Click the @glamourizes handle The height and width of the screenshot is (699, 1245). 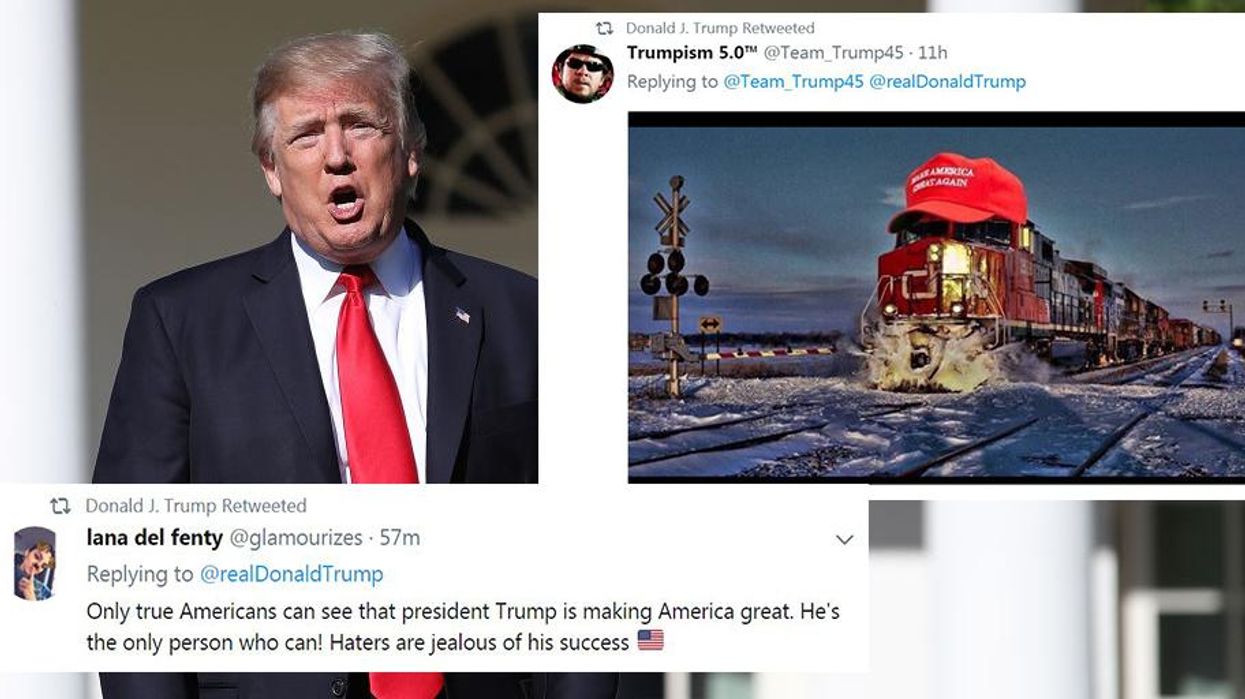[x=296, y=538]
